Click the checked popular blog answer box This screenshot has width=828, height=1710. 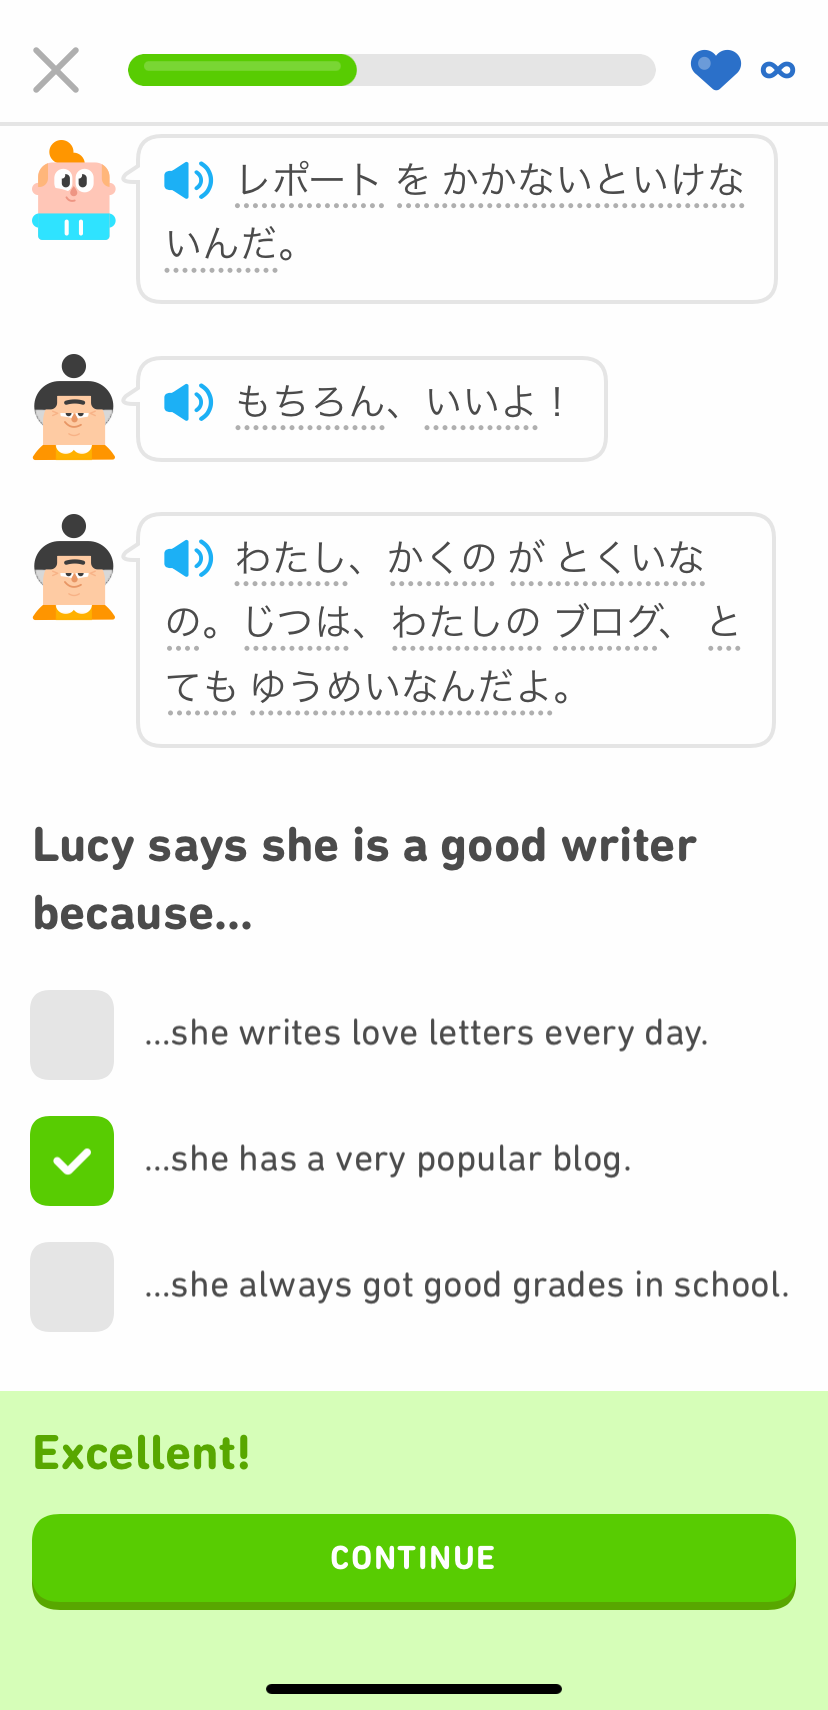[72, 1161]
